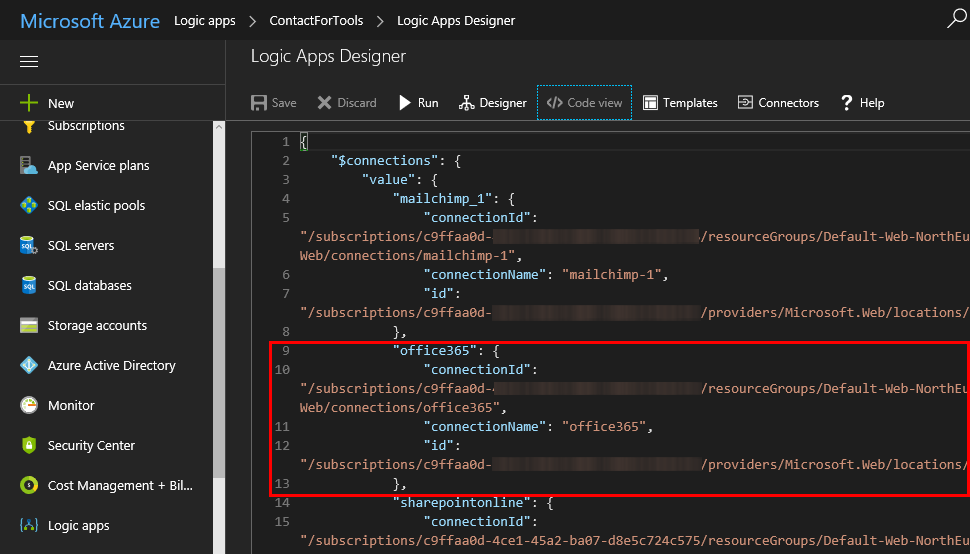970x554 pixels.
Task: Open Security Center in sidebar
Action: pos(91,445)
